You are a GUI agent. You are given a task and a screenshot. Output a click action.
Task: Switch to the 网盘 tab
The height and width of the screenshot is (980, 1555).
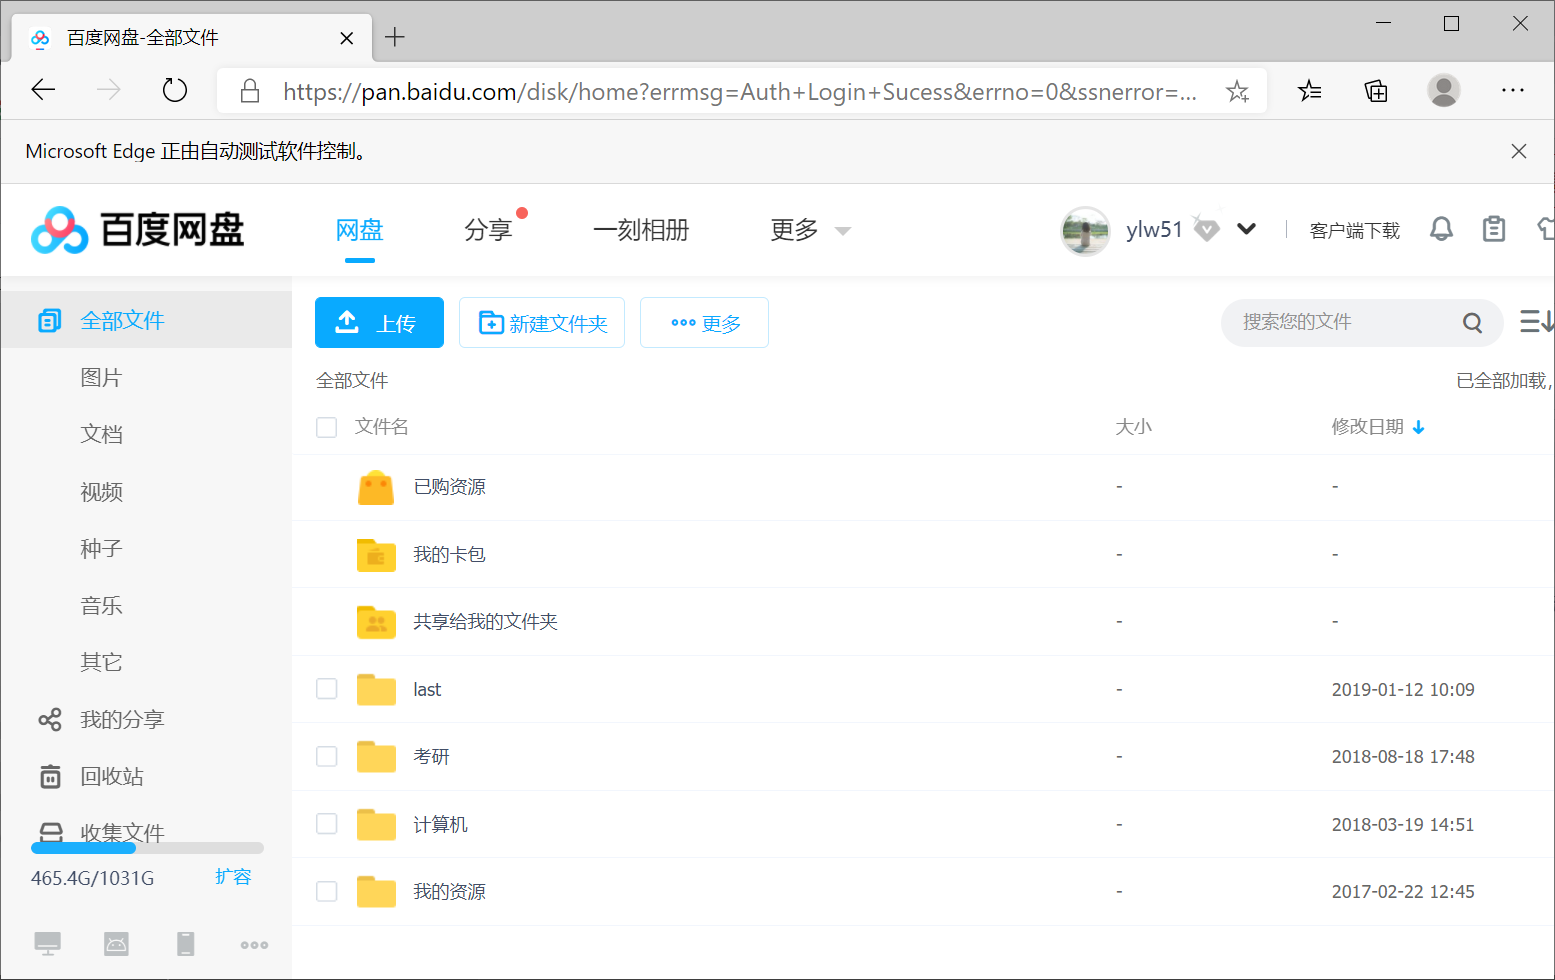[x=360, y=230]
